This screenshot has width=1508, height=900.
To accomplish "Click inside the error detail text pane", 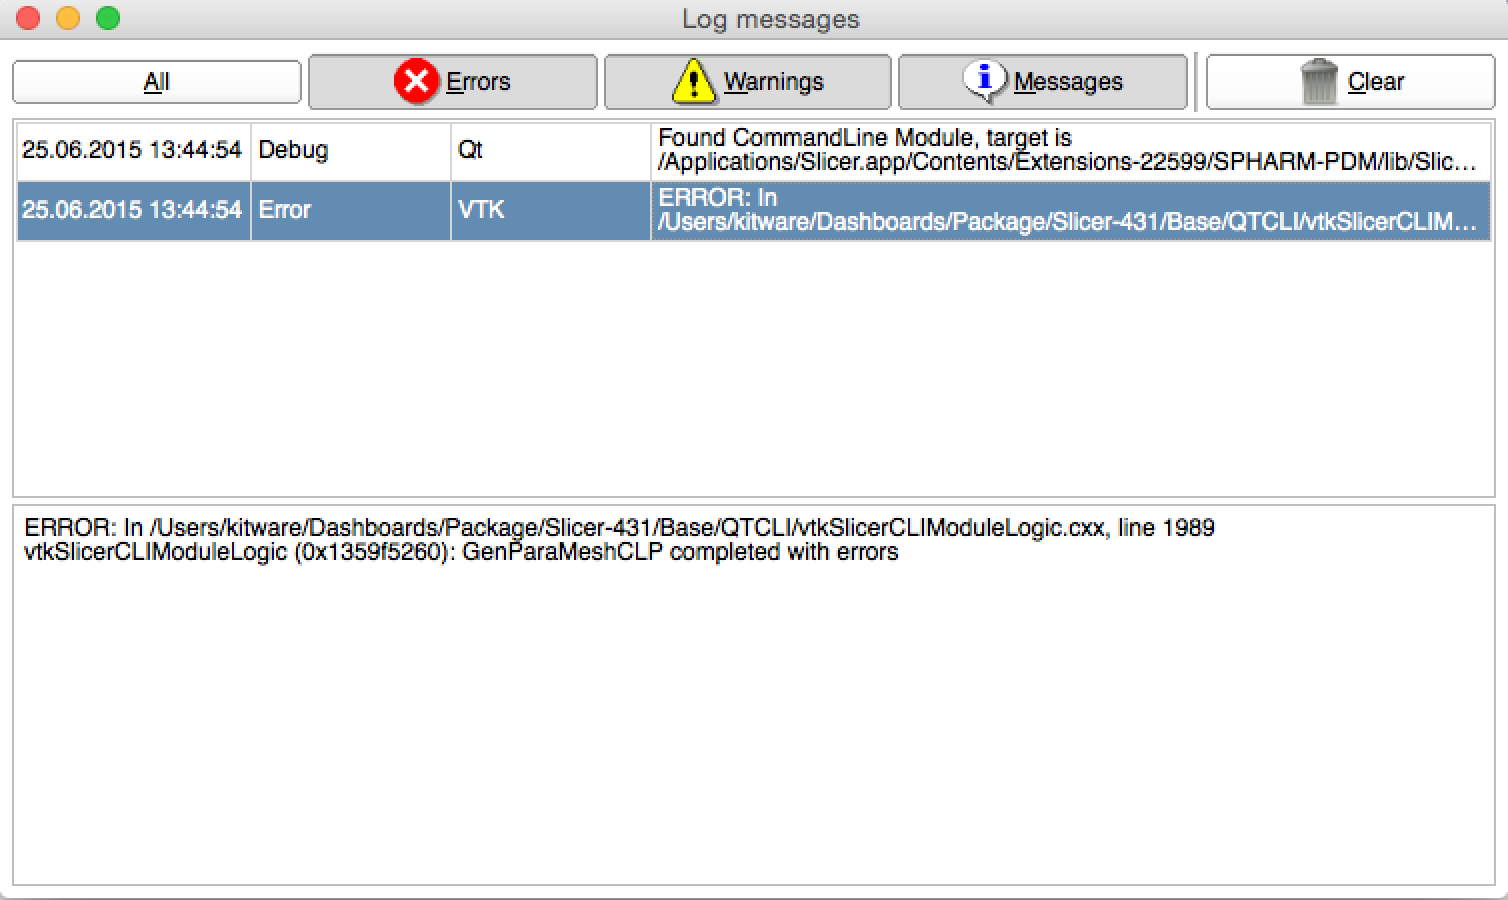I will click(753, 700).
